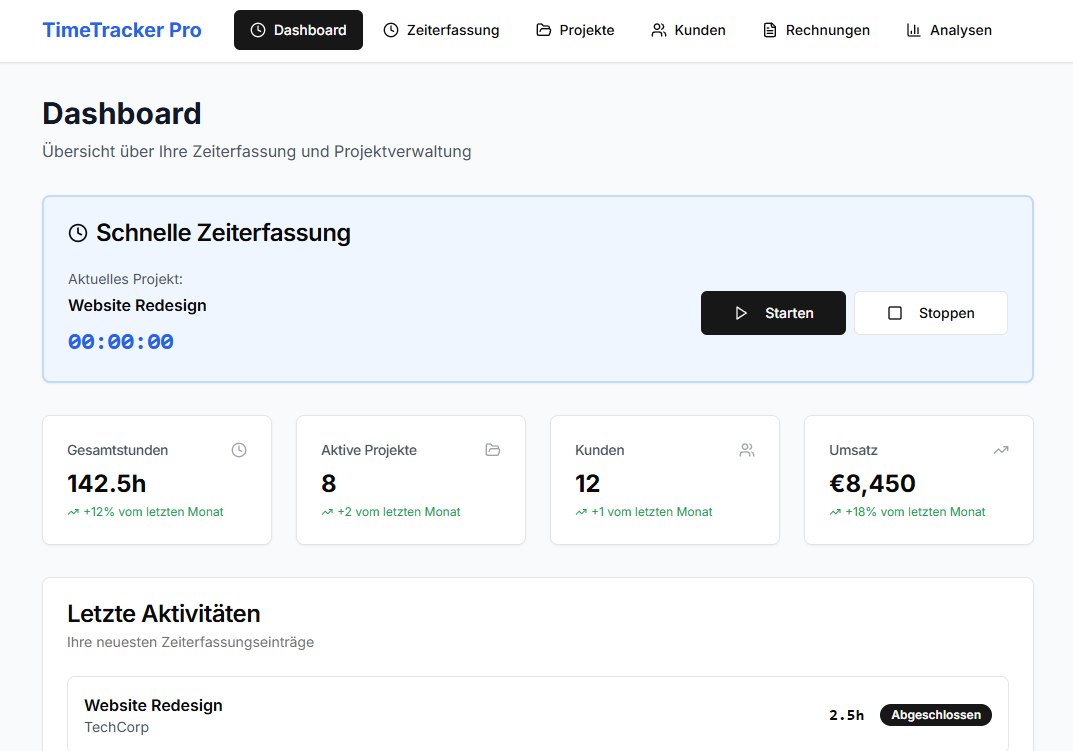Open the Website Redesign activity entry

[x=538, y=714]
